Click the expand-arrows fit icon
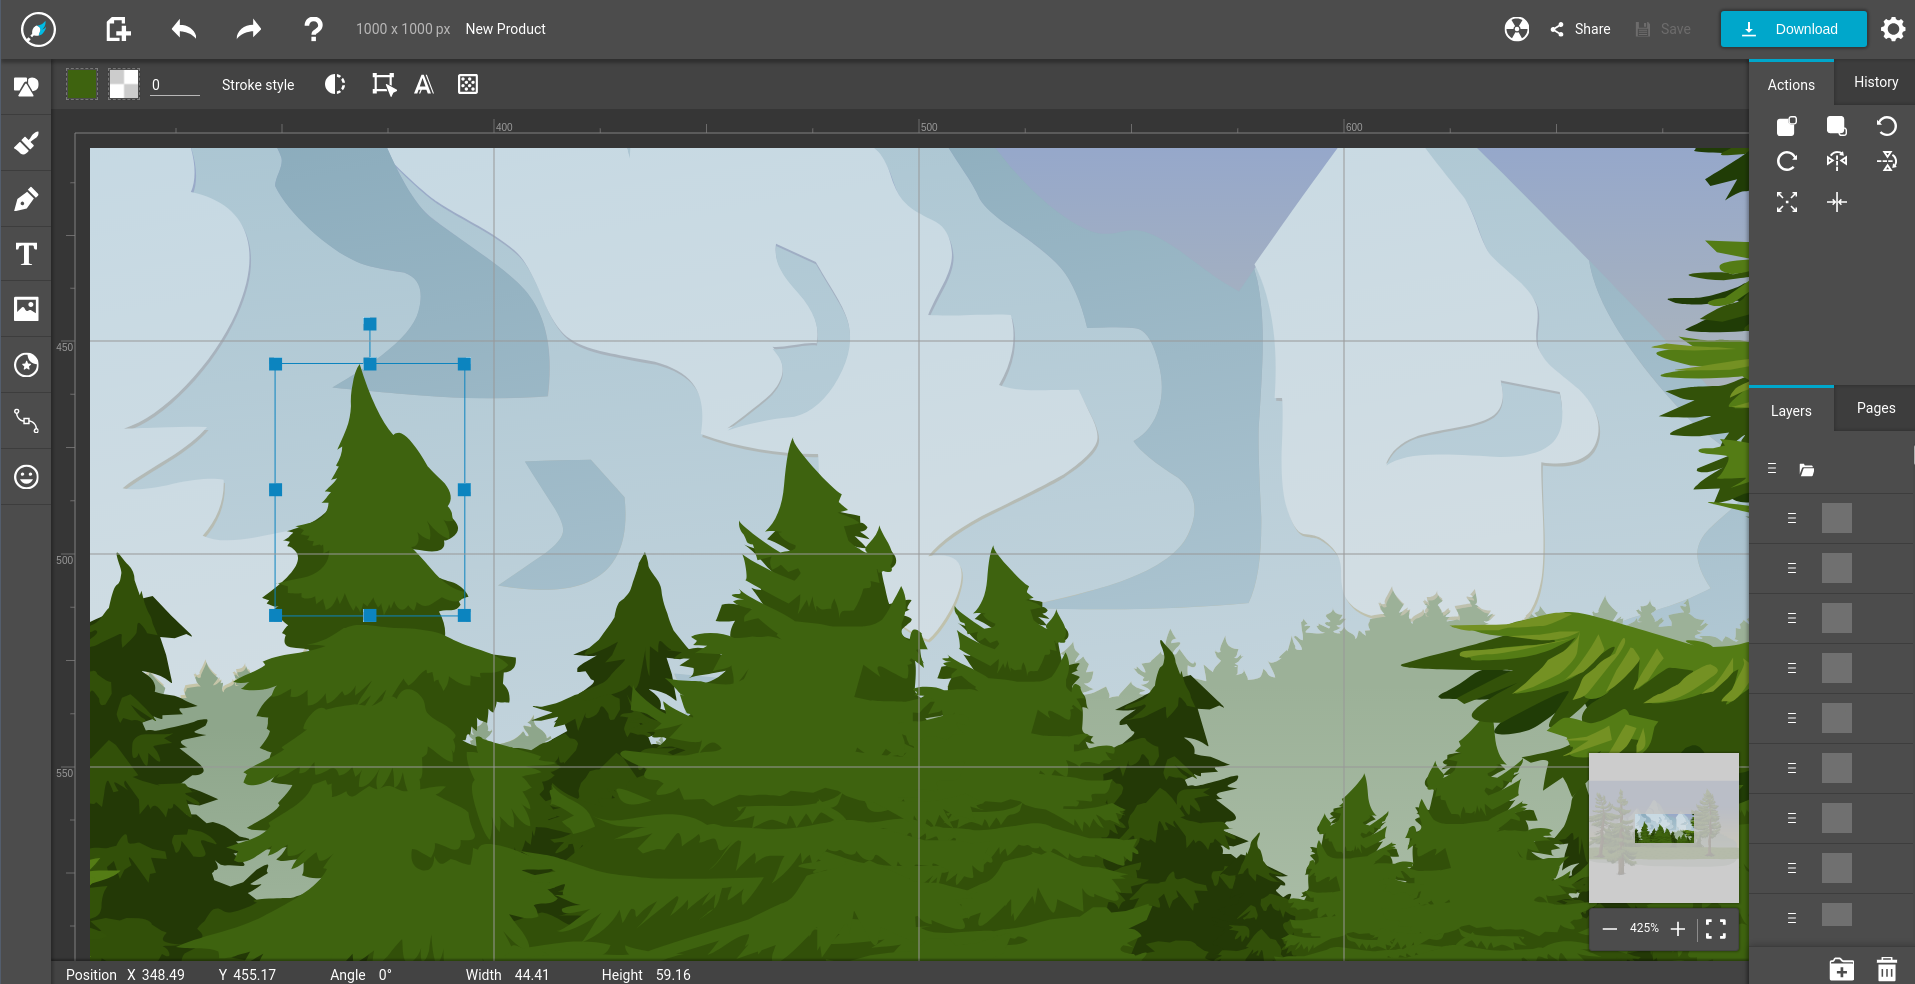The image size is (1915, 984). pos(1787,202)
